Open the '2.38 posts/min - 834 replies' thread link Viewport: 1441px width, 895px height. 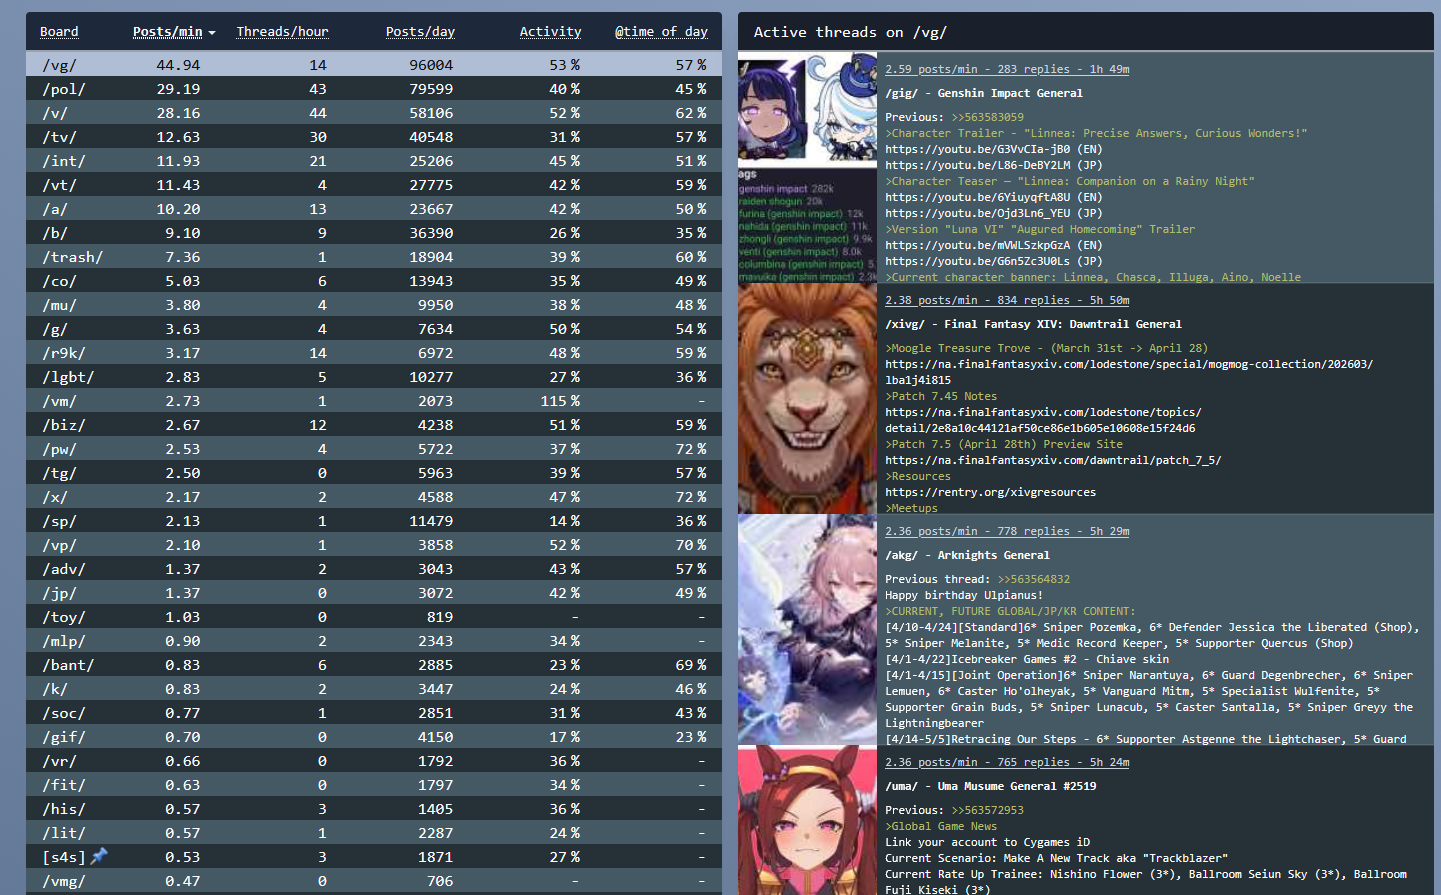[x=1007, y=300]
